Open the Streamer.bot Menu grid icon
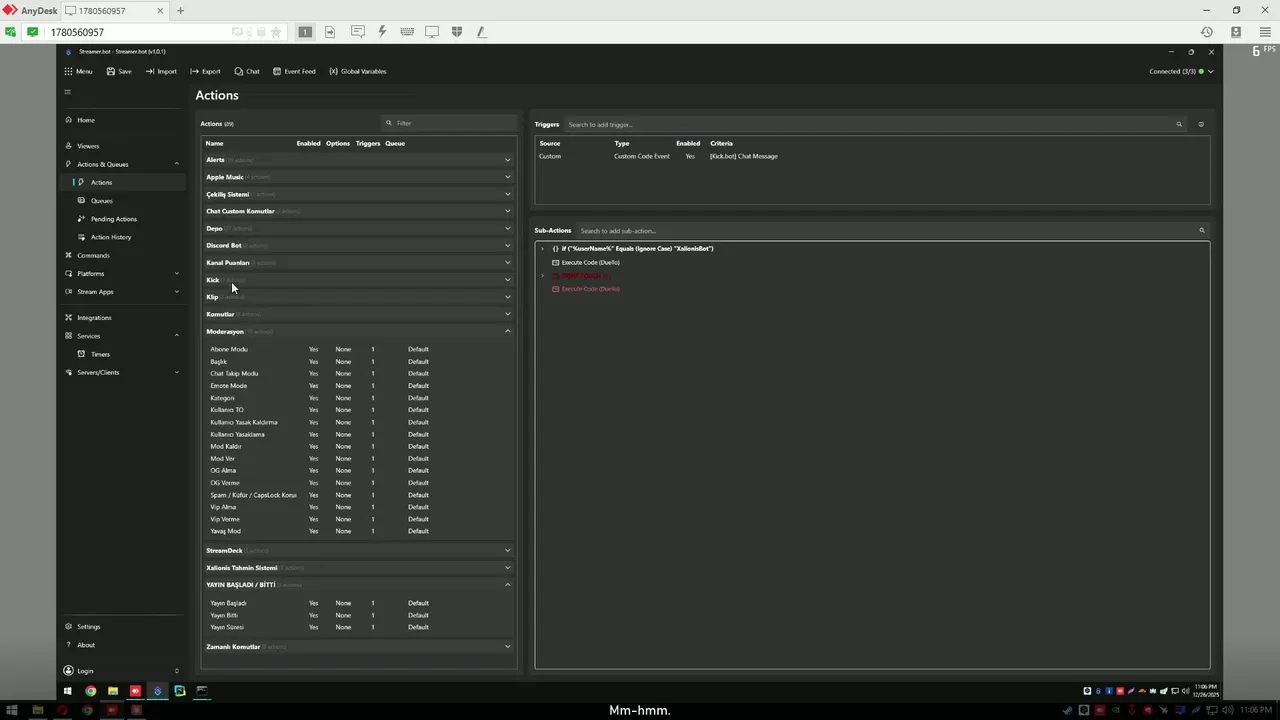The image size is (1280, 720). coord(69,71)
